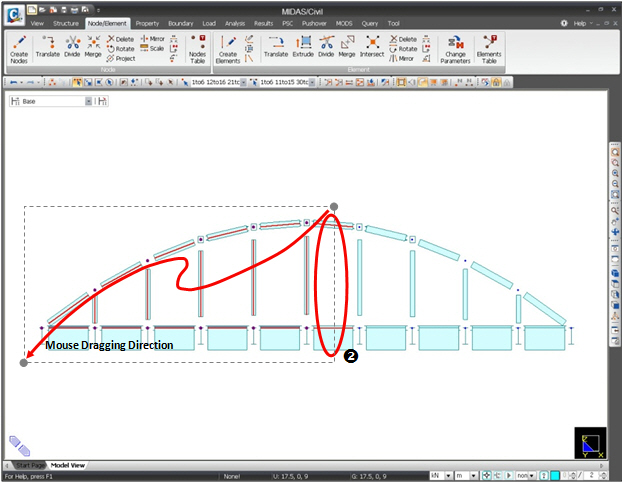Viewport: 622px width, 482px height.
Task: Click the view orientation cube thumbnail
Action: click(589, 443)
